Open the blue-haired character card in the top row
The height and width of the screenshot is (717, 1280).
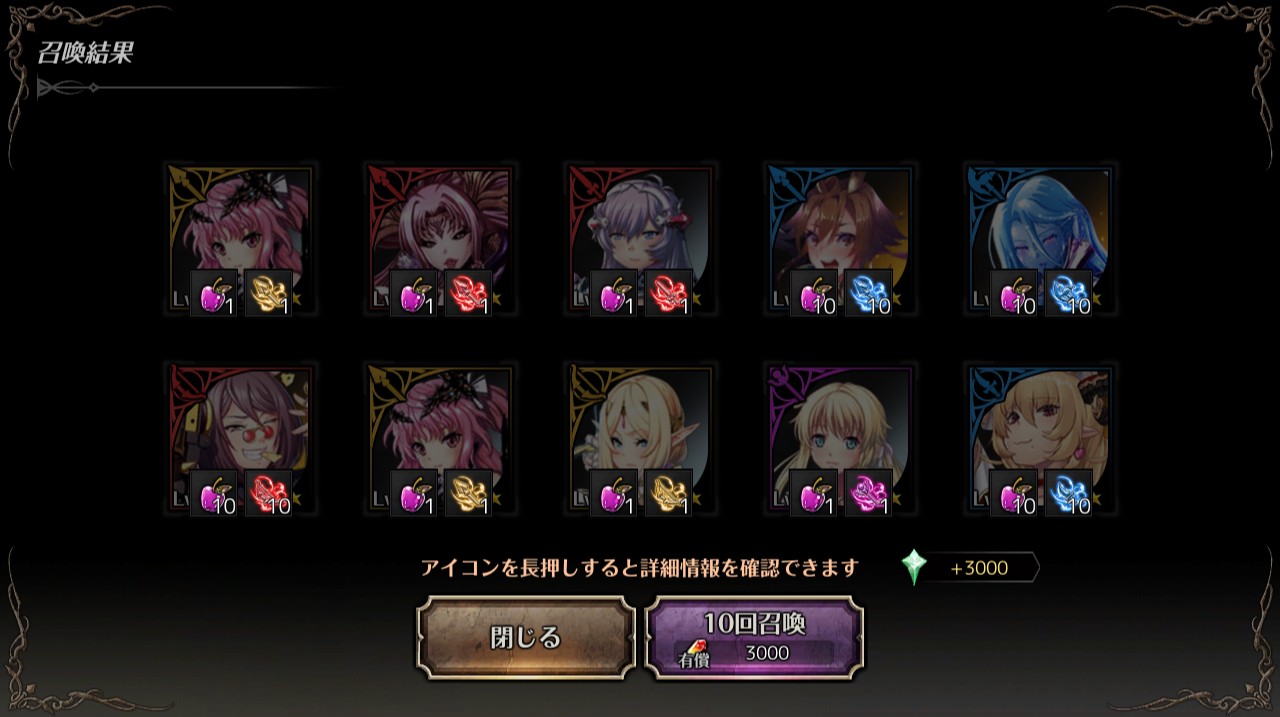(x=1040, y=240)
